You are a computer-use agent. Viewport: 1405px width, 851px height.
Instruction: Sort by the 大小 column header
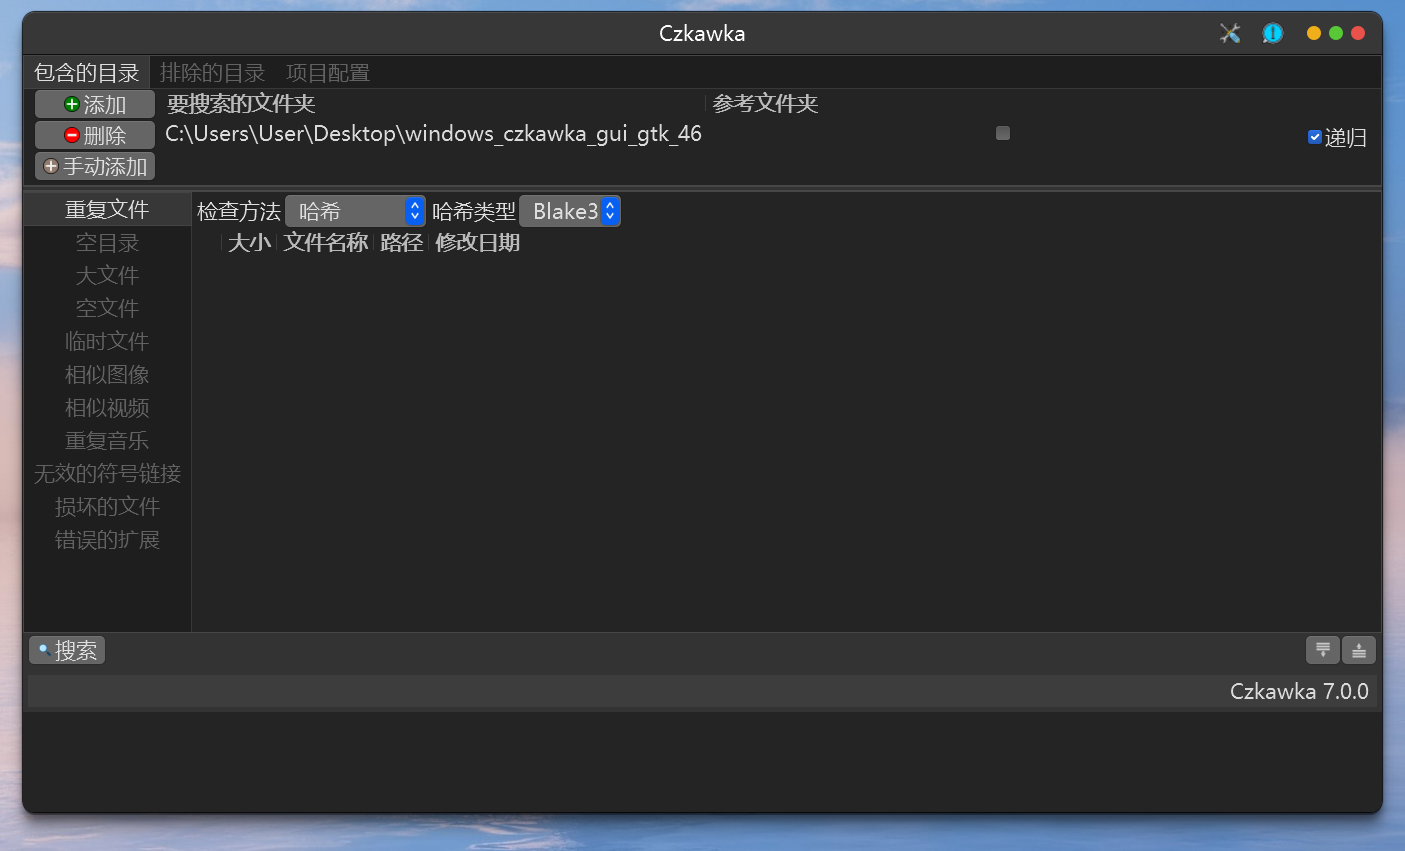249,242
